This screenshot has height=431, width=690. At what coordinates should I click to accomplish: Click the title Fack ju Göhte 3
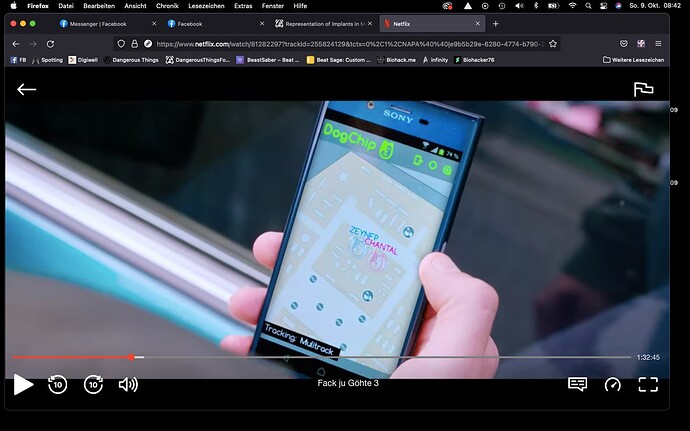(x=348, y=383)
